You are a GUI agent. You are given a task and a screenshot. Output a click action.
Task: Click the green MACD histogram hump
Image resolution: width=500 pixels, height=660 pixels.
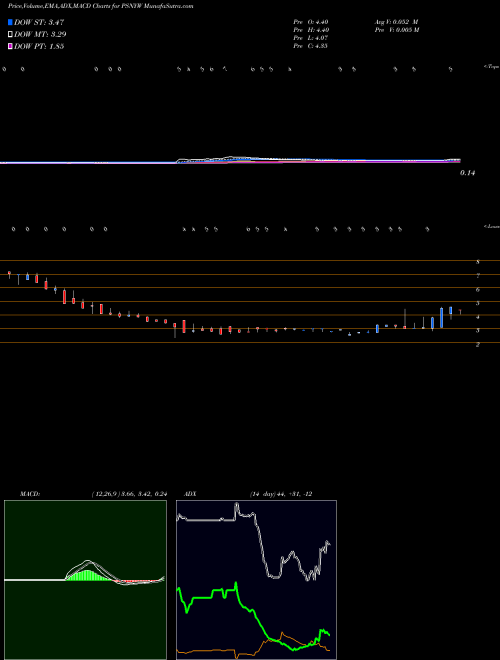coord(86,575)
